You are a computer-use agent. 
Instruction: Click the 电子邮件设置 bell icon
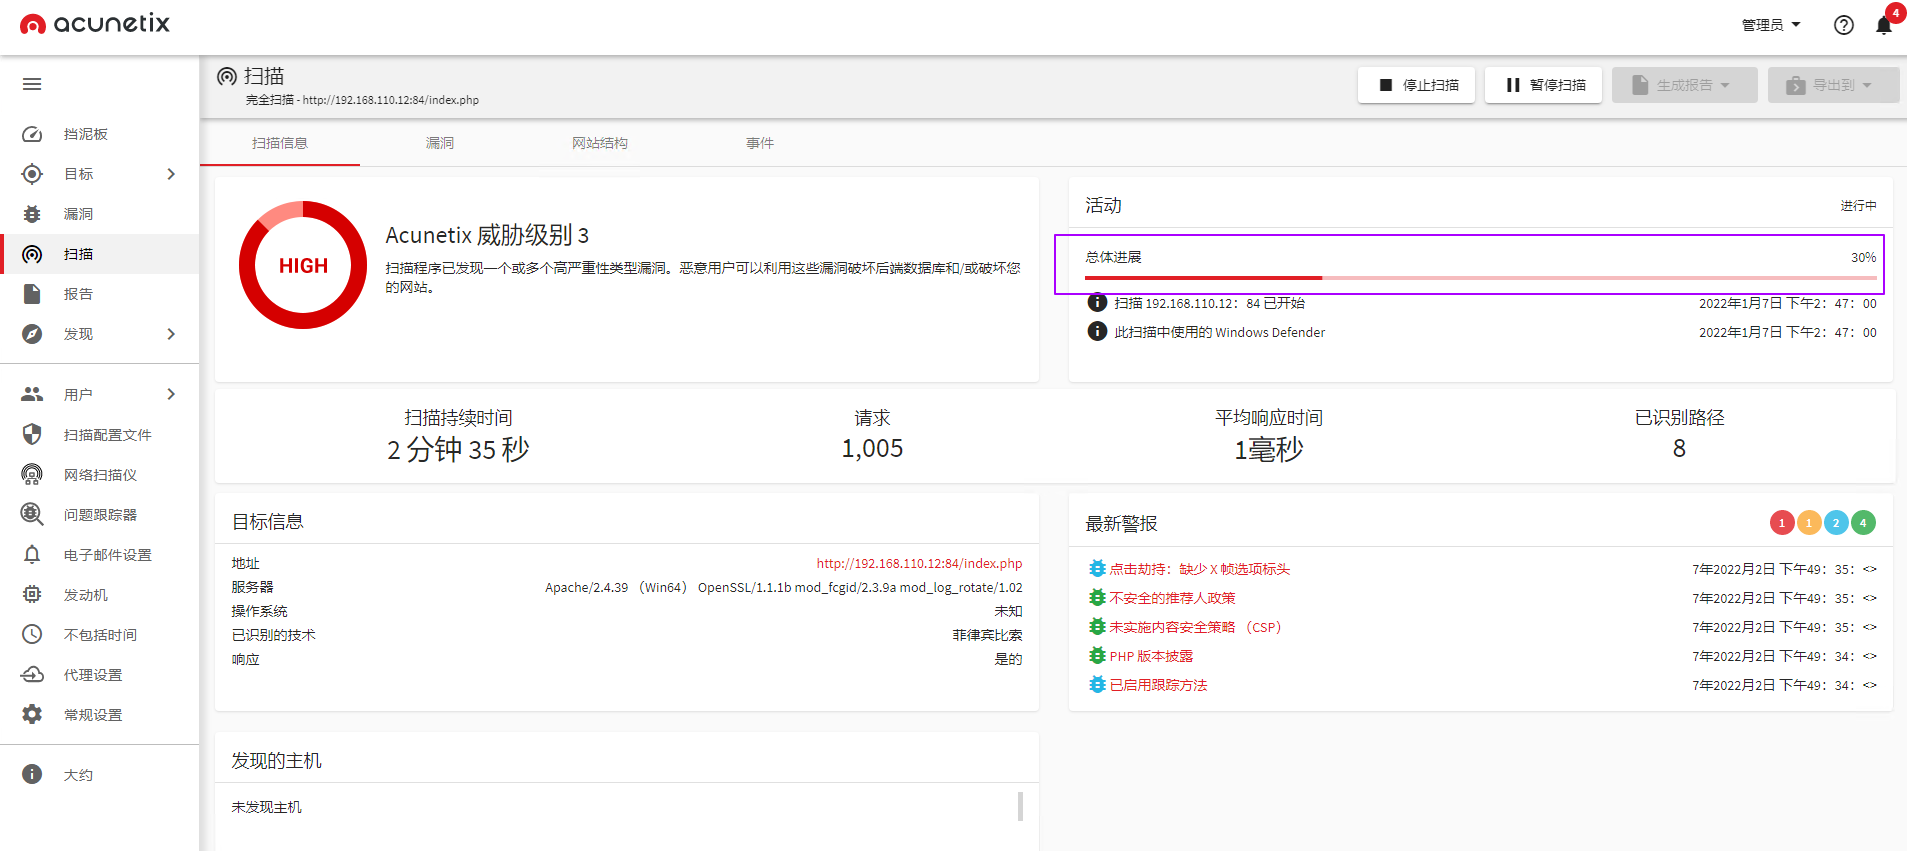pos(32,554)
